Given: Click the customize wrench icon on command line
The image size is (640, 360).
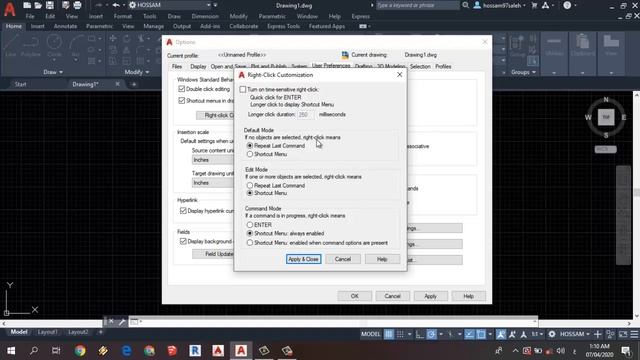Looking at the screenshot, I should click(x=122, y=322).
